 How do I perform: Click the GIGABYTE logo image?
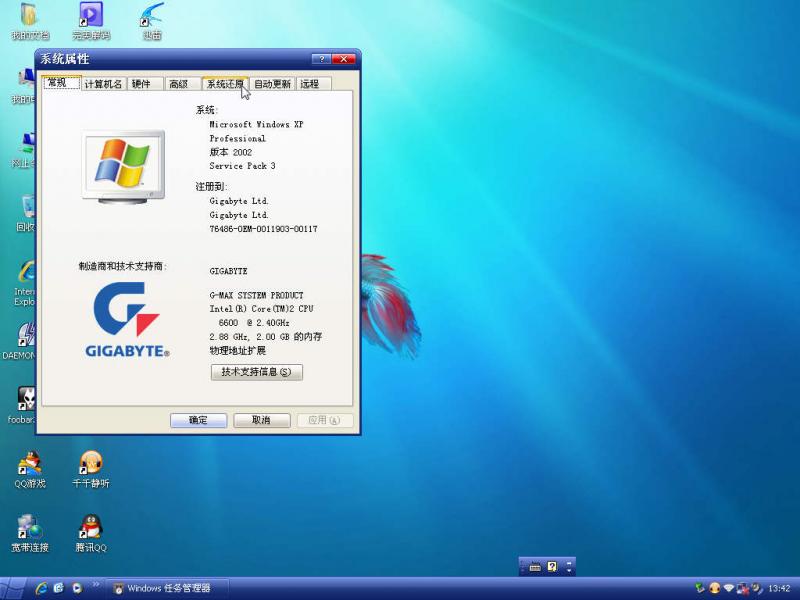click(127, 320)
